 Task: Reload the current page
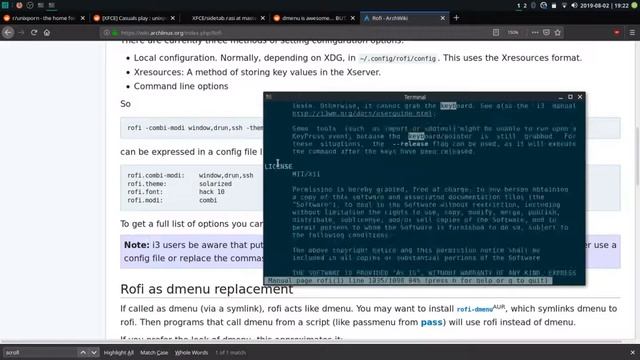coord(34,32)
